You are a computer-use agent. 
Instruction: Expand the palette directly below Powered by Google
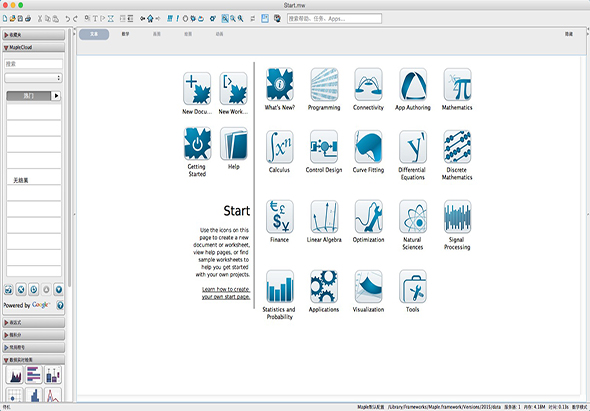[x=33, y=323]
